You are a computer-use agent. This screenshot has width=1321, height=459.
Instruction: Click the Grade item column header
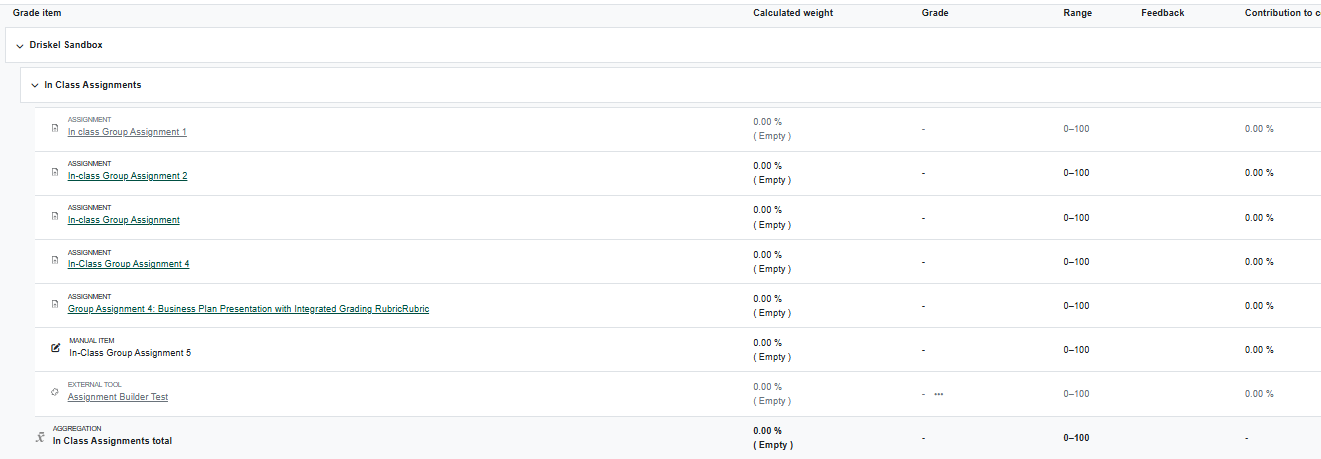click(36, 13)
